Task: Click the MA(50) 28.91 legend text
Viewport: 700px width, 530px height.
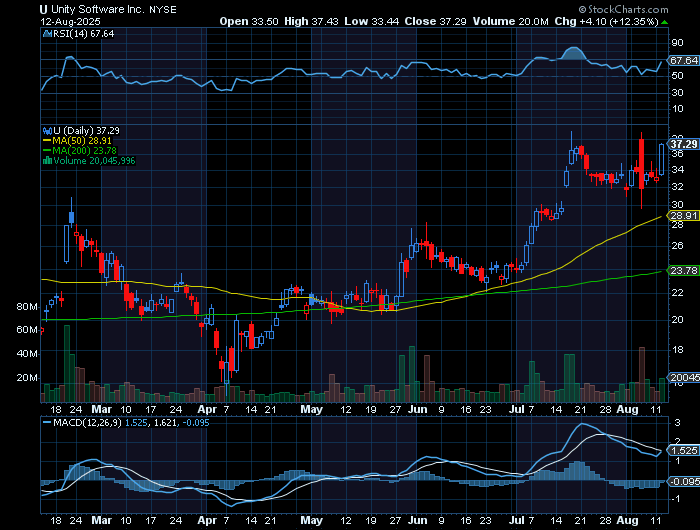Action: tap(82, 141)
